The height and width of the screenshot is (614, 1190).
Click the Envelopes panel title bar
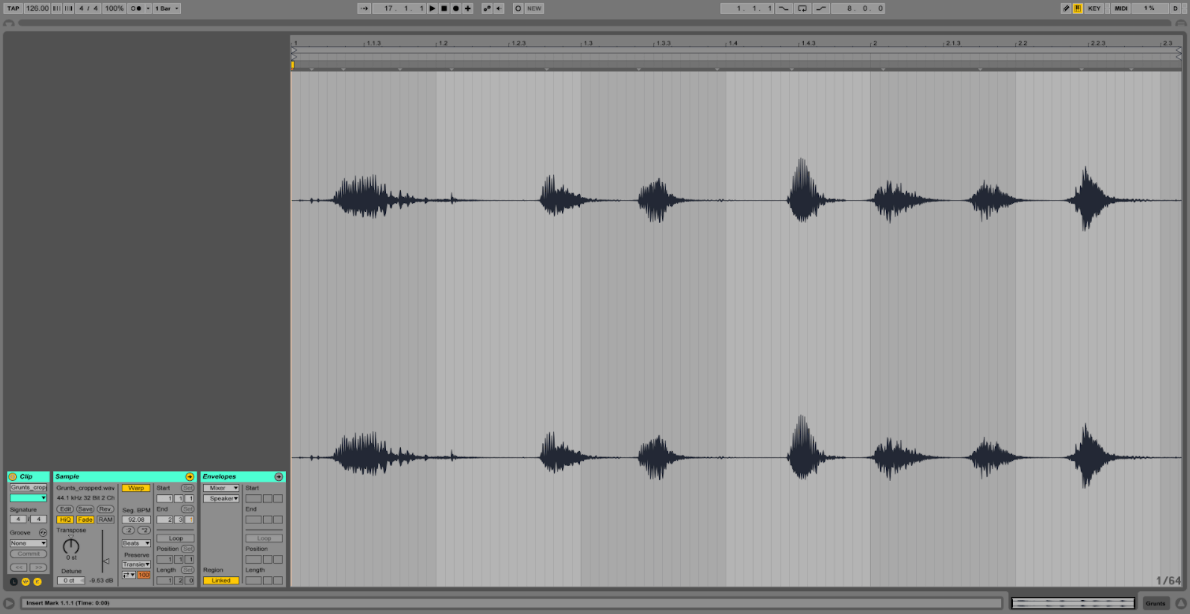pyautogui.click(x=235, y=477)
